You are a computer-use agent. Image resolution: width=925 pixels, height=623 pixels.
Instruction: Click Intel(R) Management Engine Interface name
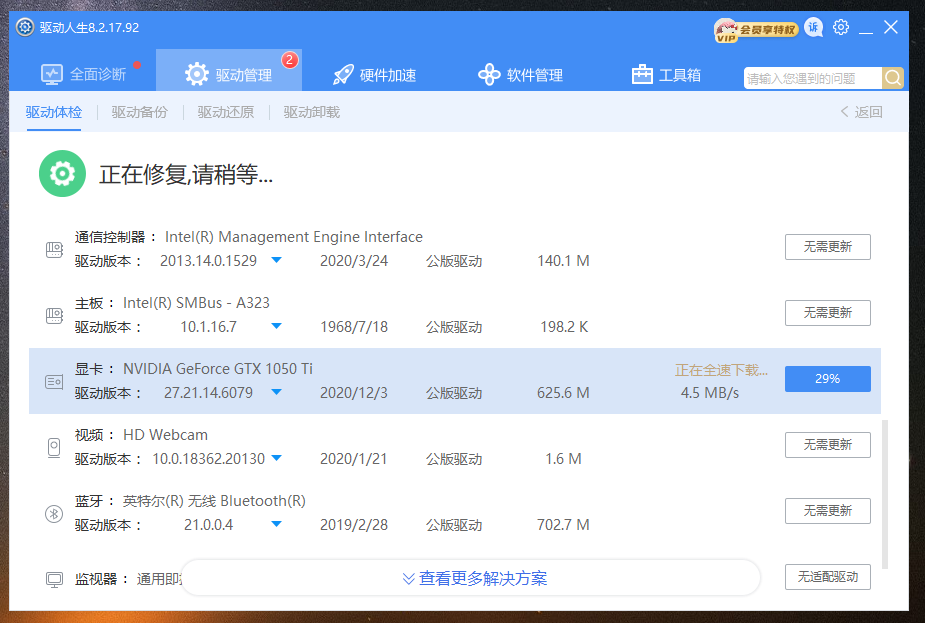point(294,237)
